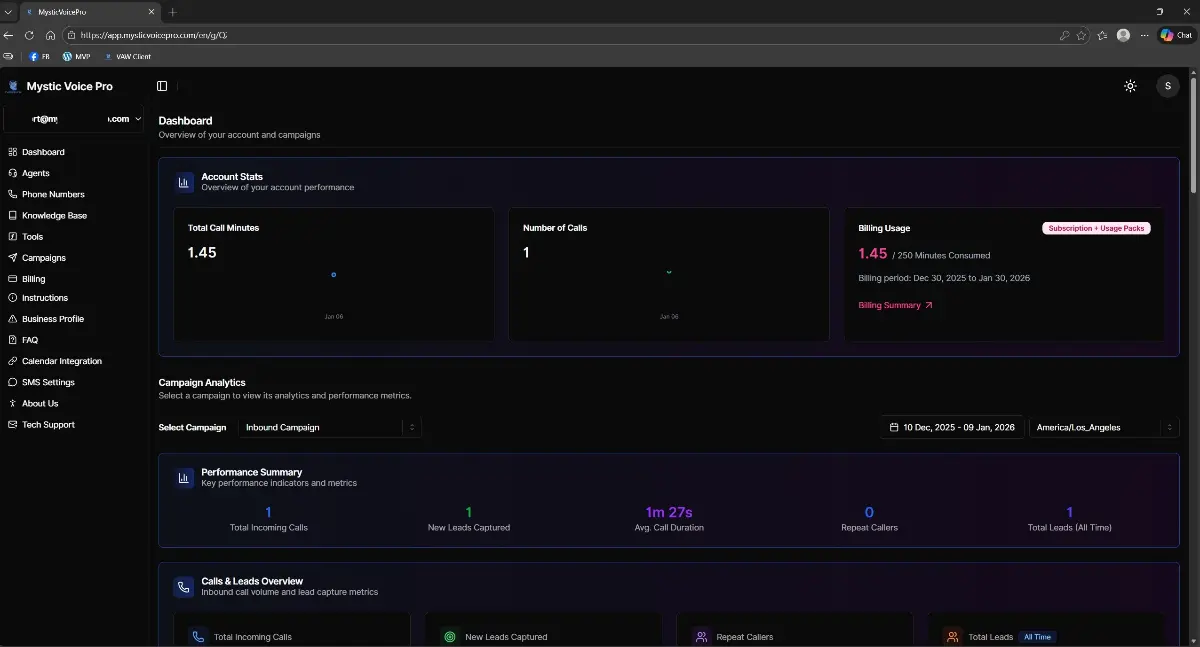
Task: Click the Subscription + Usage Packs badge
Action: coord(1096,228)
